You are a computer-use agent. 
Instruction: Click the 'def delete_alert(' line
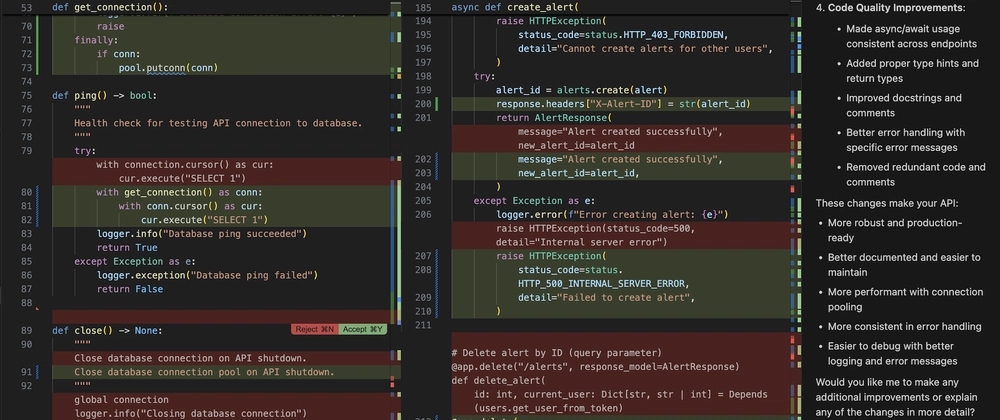(499, 380)
